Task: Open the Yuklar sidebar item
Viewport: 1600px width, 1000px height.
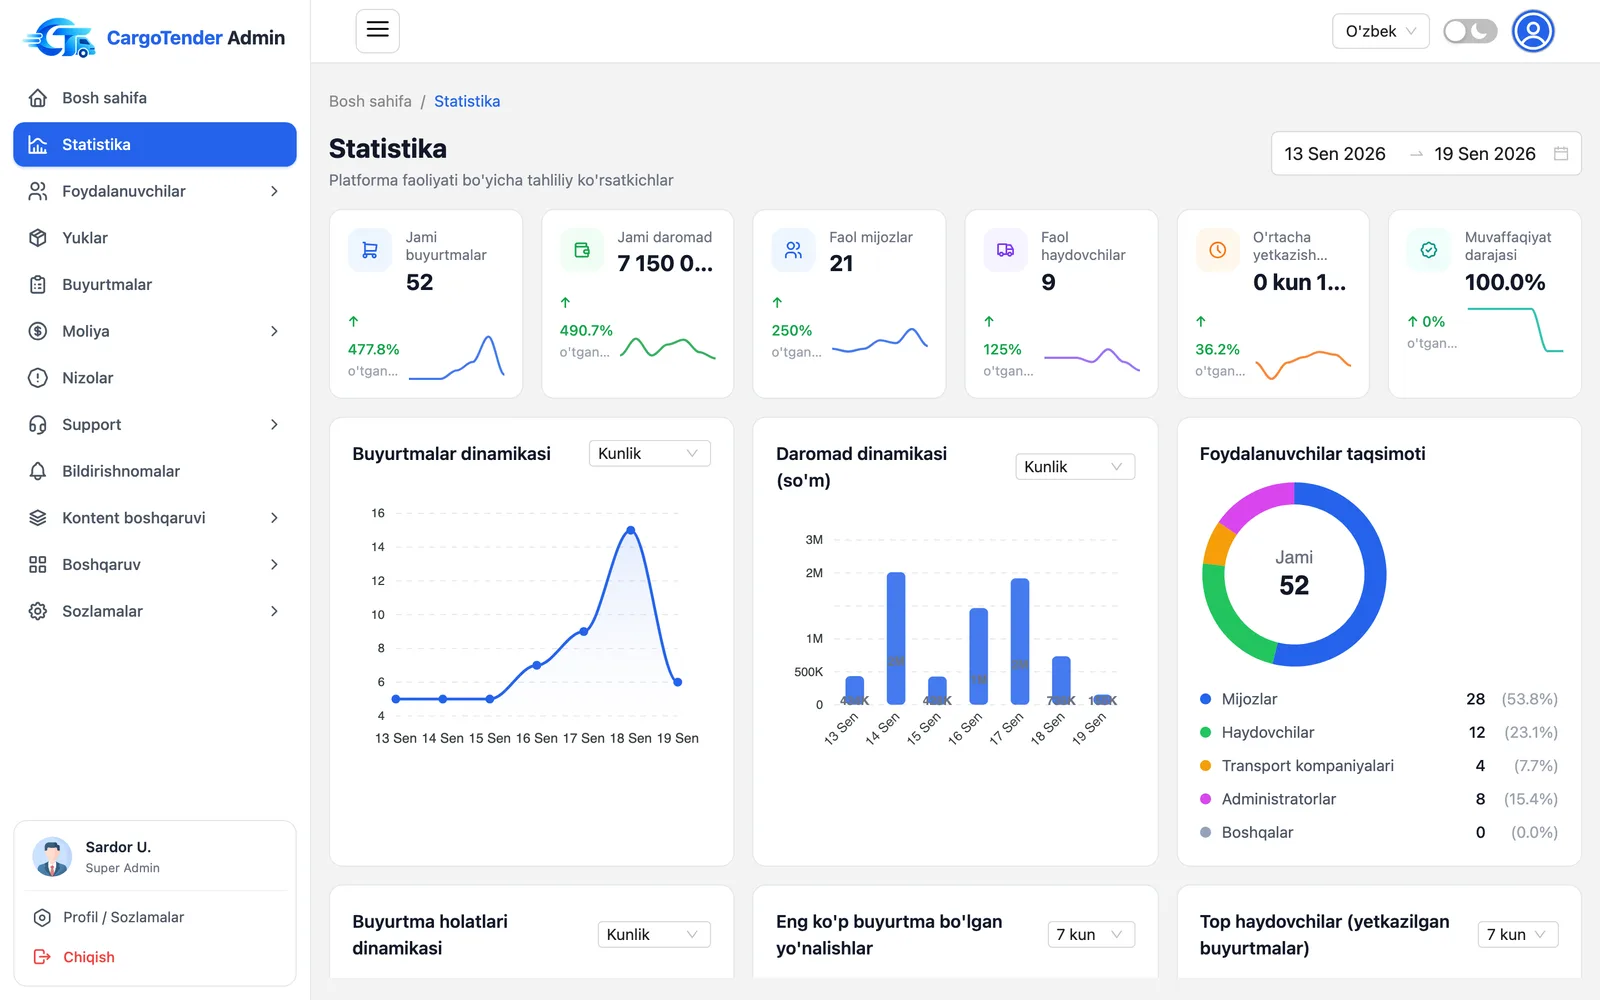Action: click(155, 238)
